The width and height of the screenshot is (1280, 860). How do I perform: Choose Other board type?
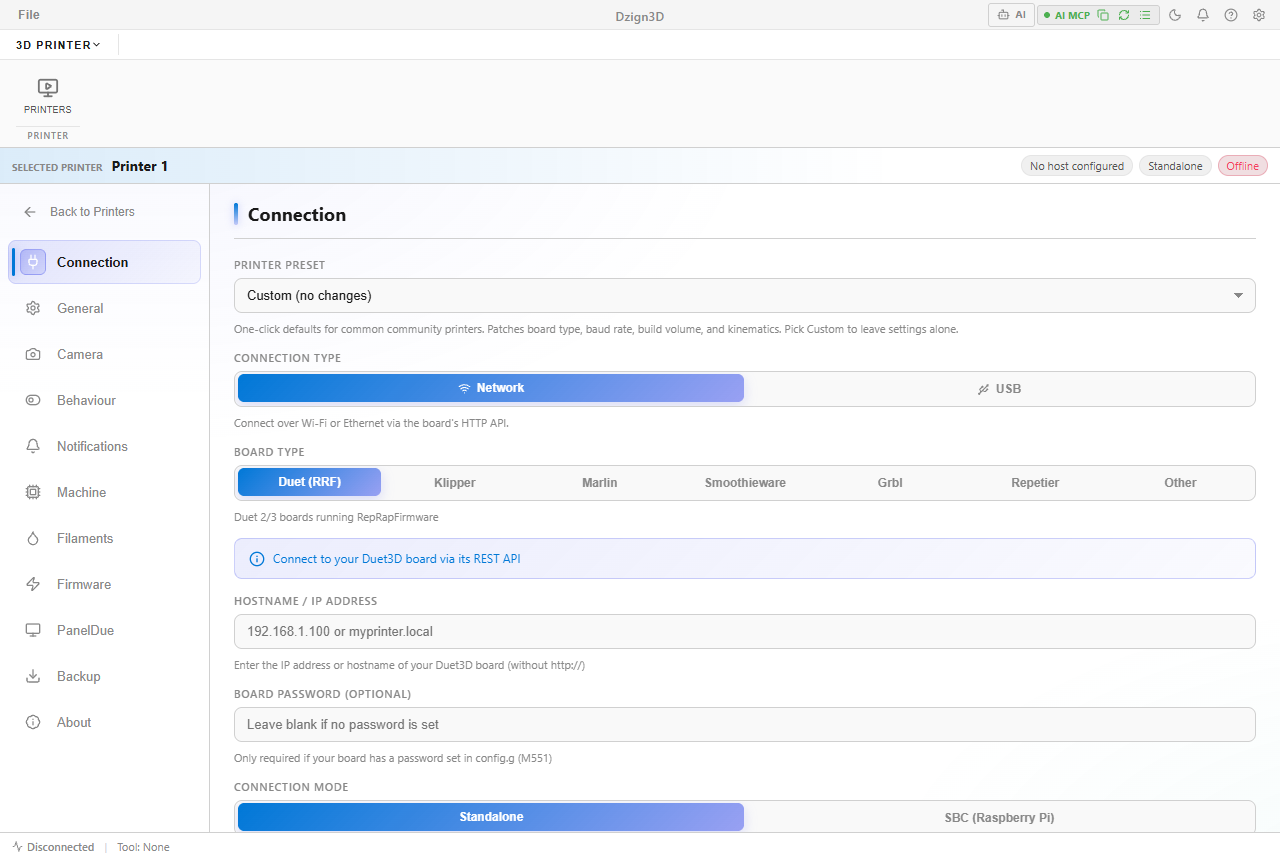(x=1180, y=482)
